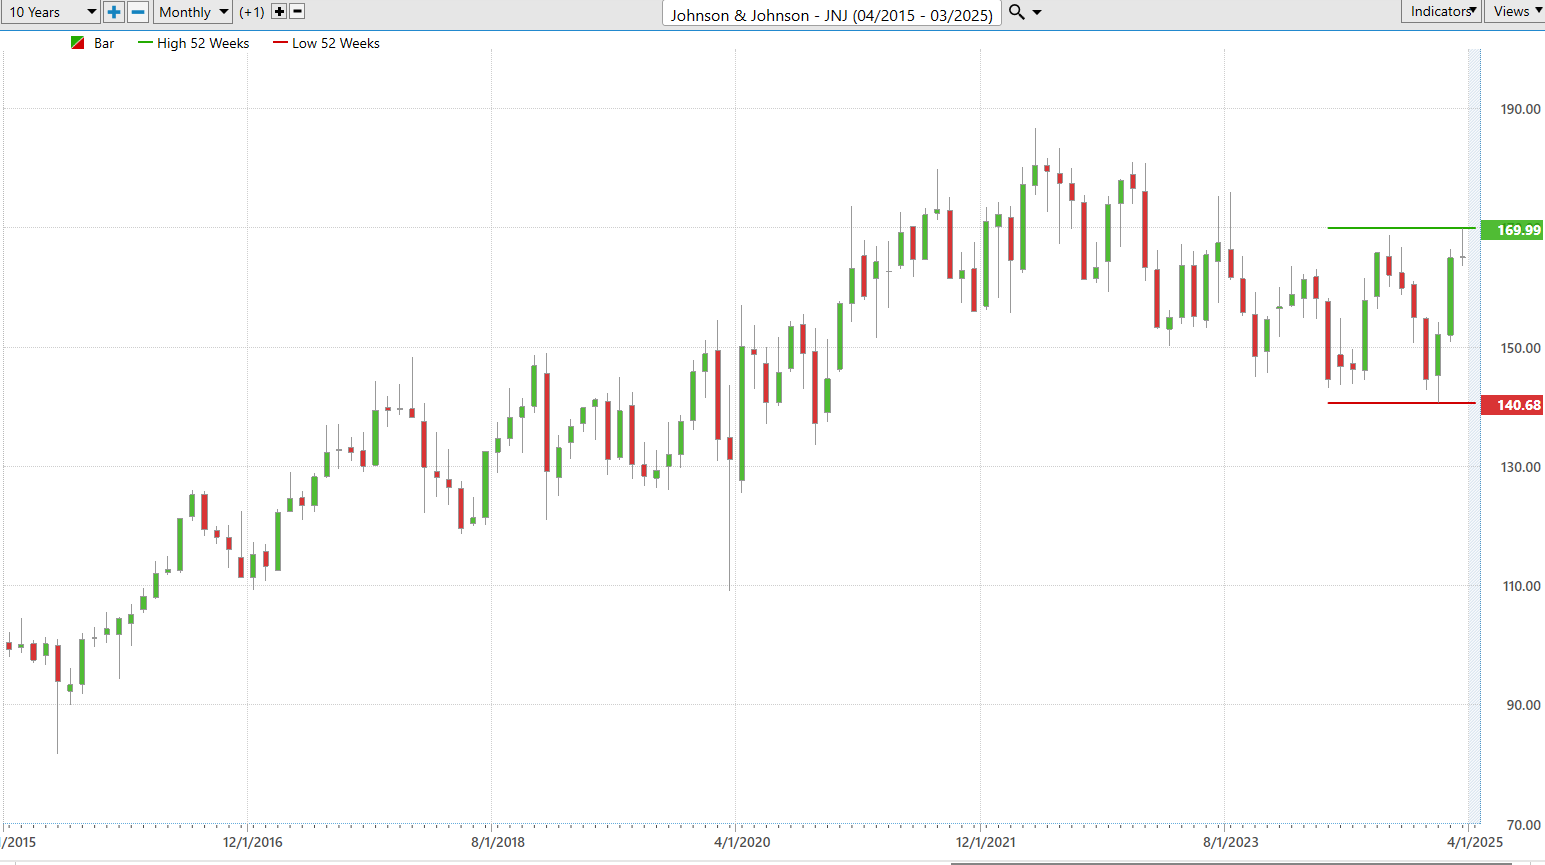The height and width of the screenshot is (865, 1545).
Task: Click the blue plus zoom-in button
Action: click(114, 12)
